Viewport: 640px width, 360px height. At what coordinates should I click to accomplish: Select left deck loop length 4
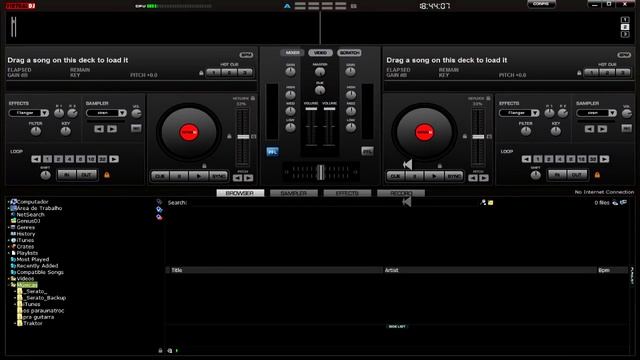click(69, 159)
